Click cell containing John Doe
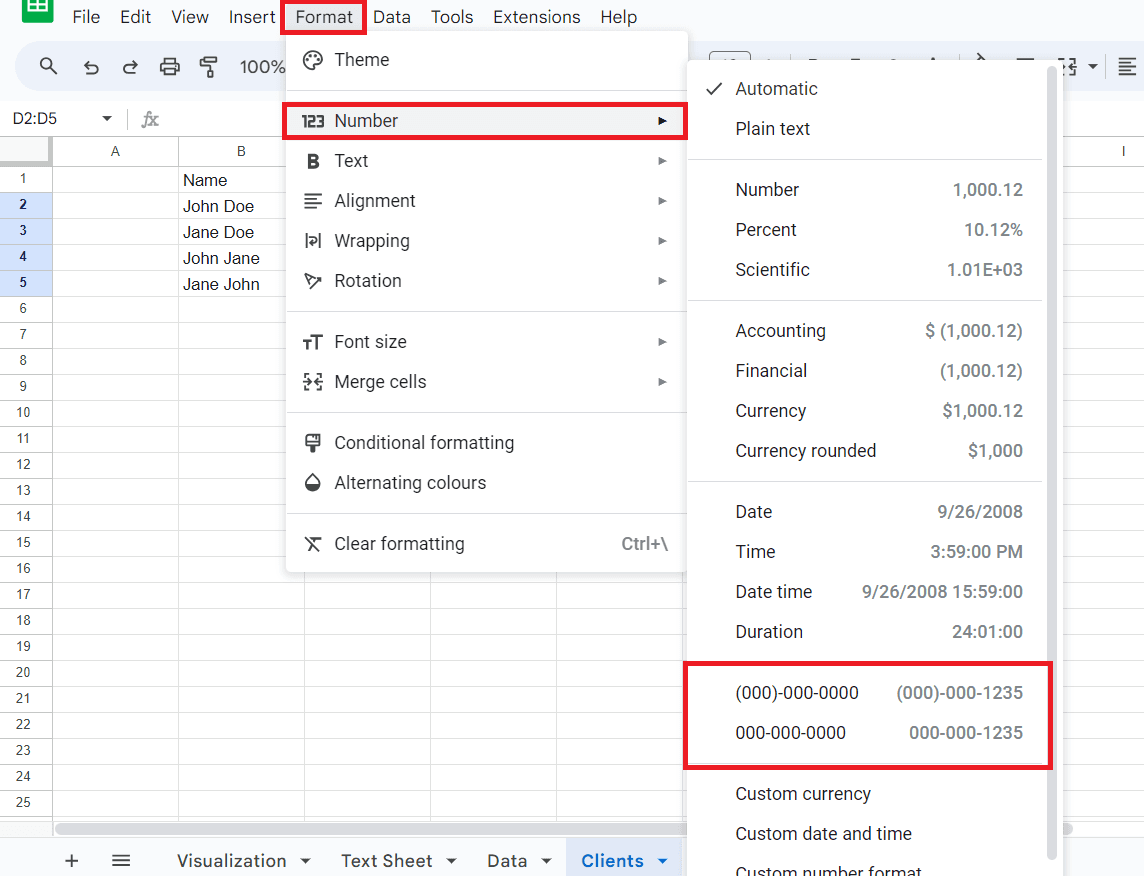Viewport: 1144px width, 876px height. click(232, 206)
